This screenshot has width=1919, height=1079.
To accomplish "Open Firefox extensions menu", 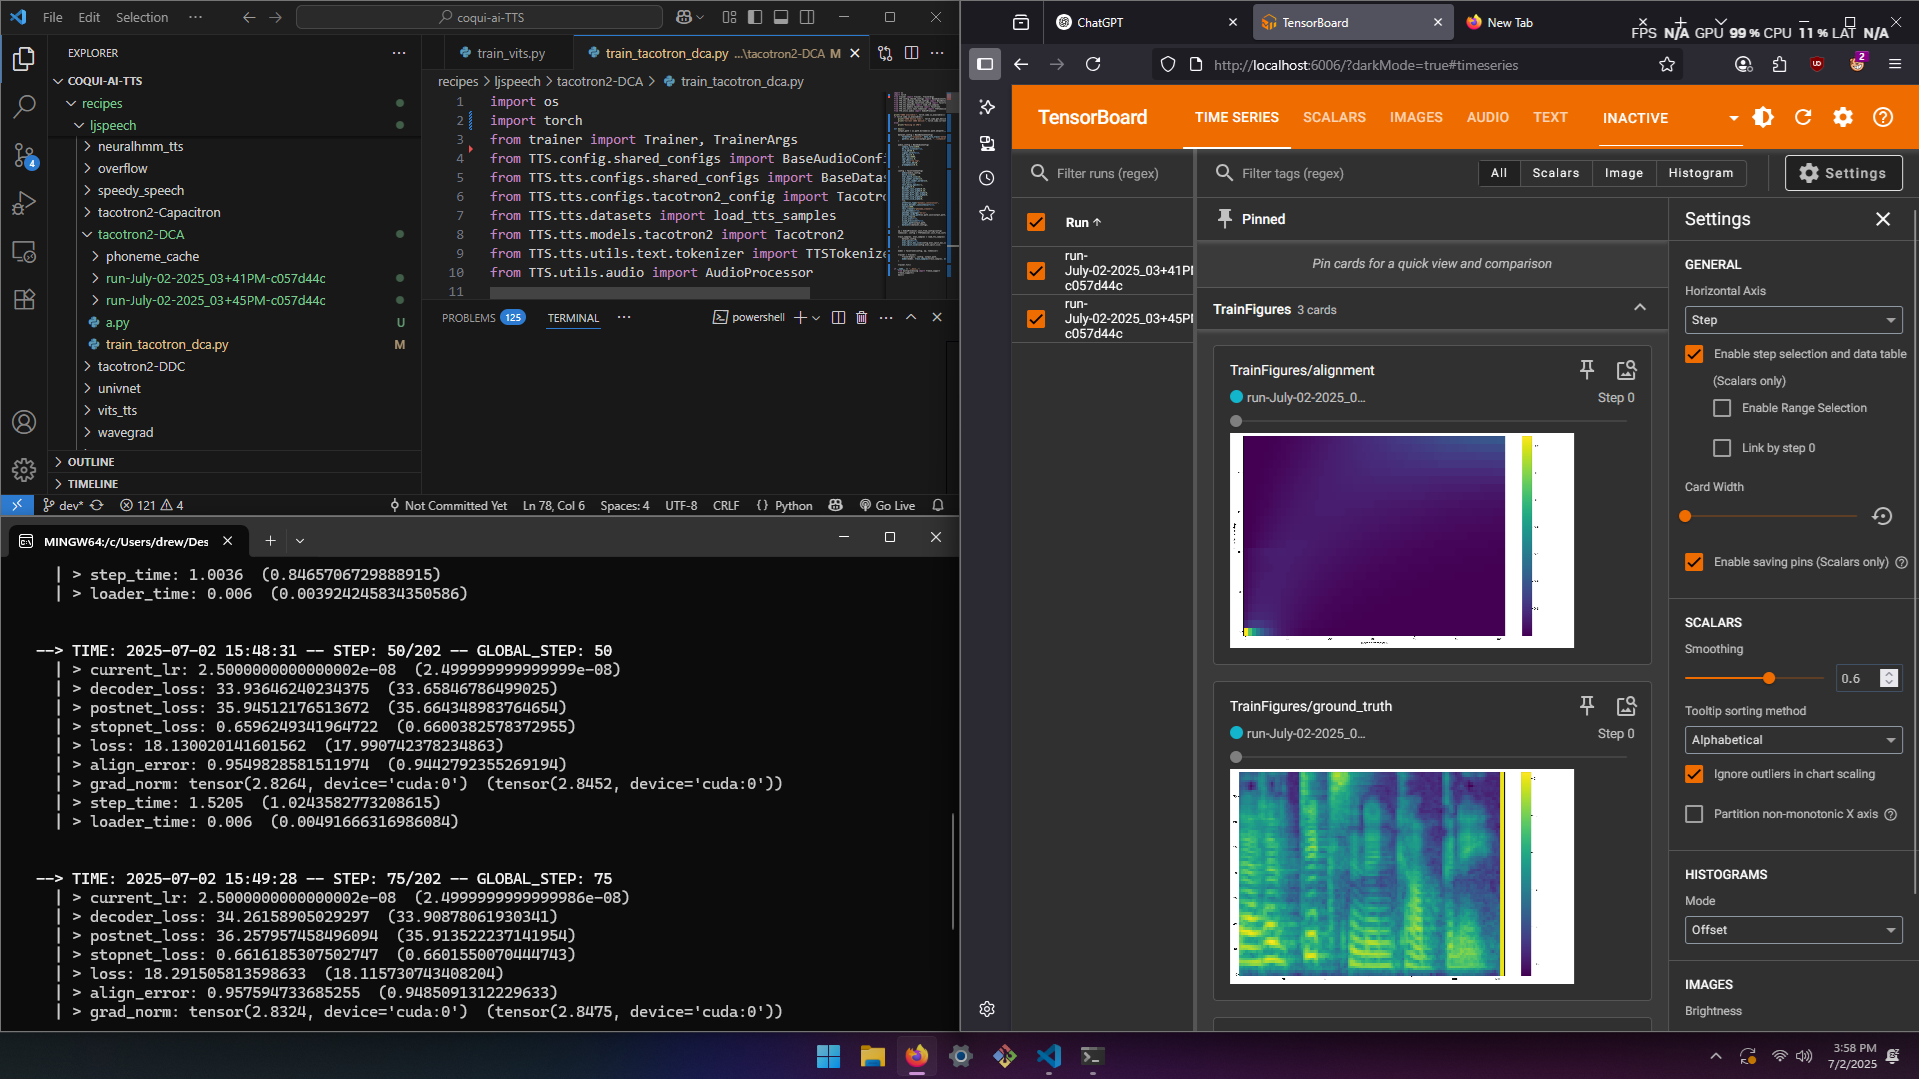I will pyautogui.click(x=1779, y=65).
